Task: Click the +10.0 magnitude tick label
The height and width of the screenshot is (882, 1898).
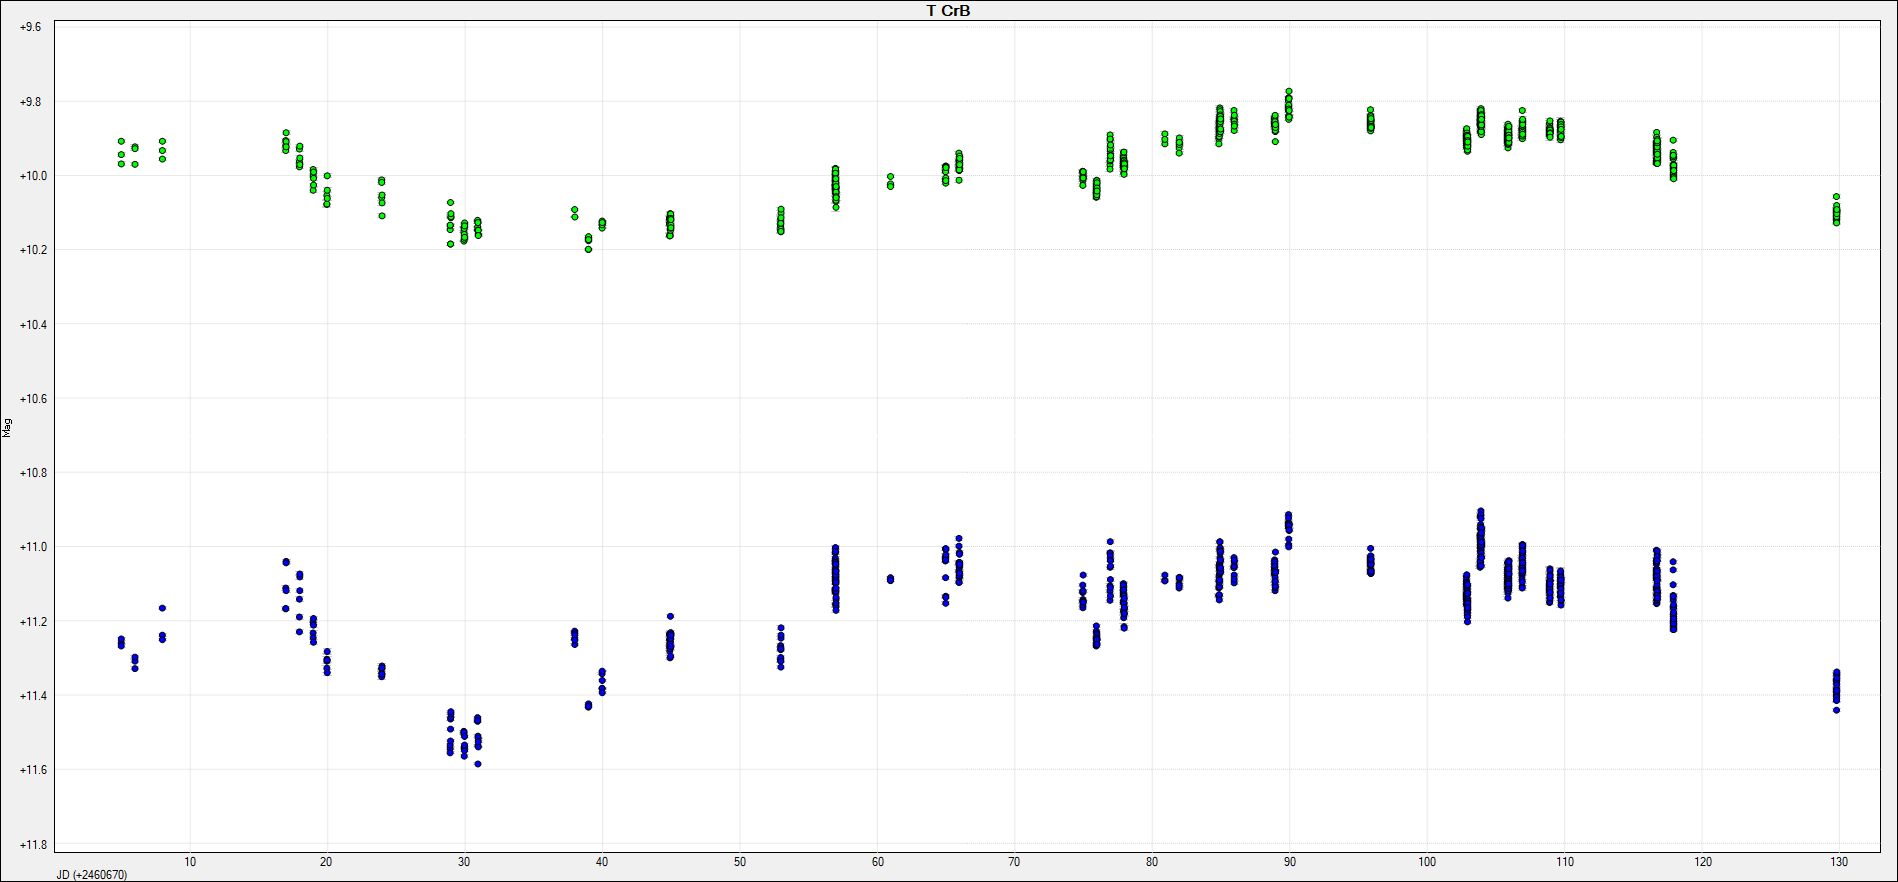Action: (33, 176)
